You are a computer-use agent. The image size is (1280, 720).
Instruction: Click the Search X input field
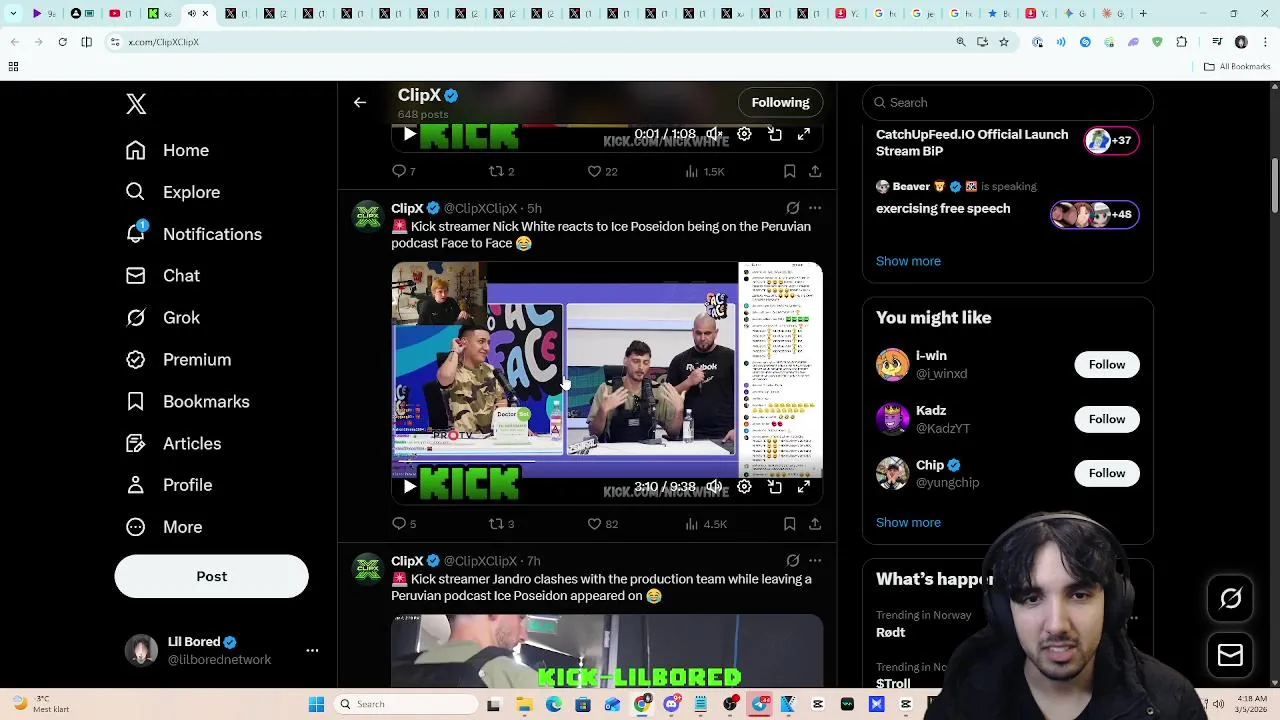click(1007, 102)
